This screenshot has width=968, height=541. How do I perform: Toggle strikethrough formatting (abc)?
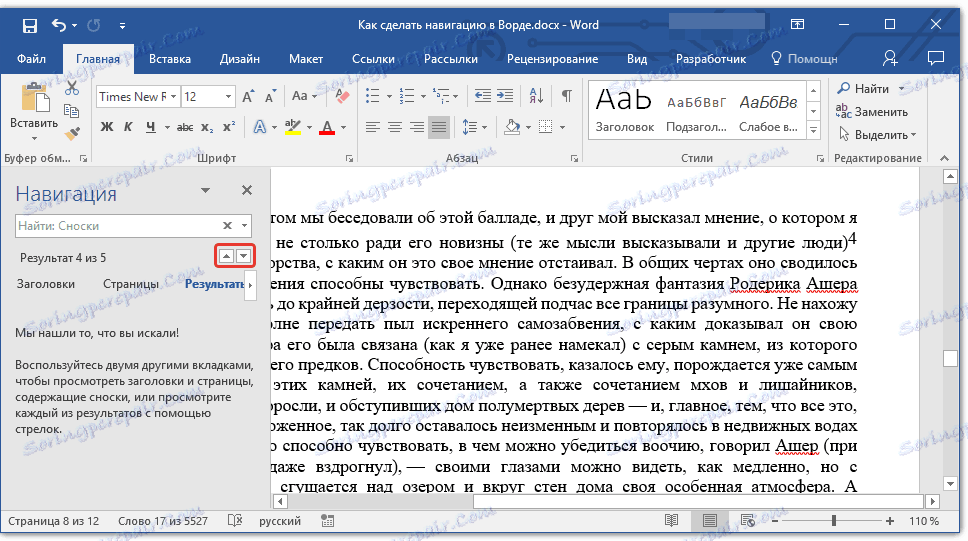click(184, 127)
